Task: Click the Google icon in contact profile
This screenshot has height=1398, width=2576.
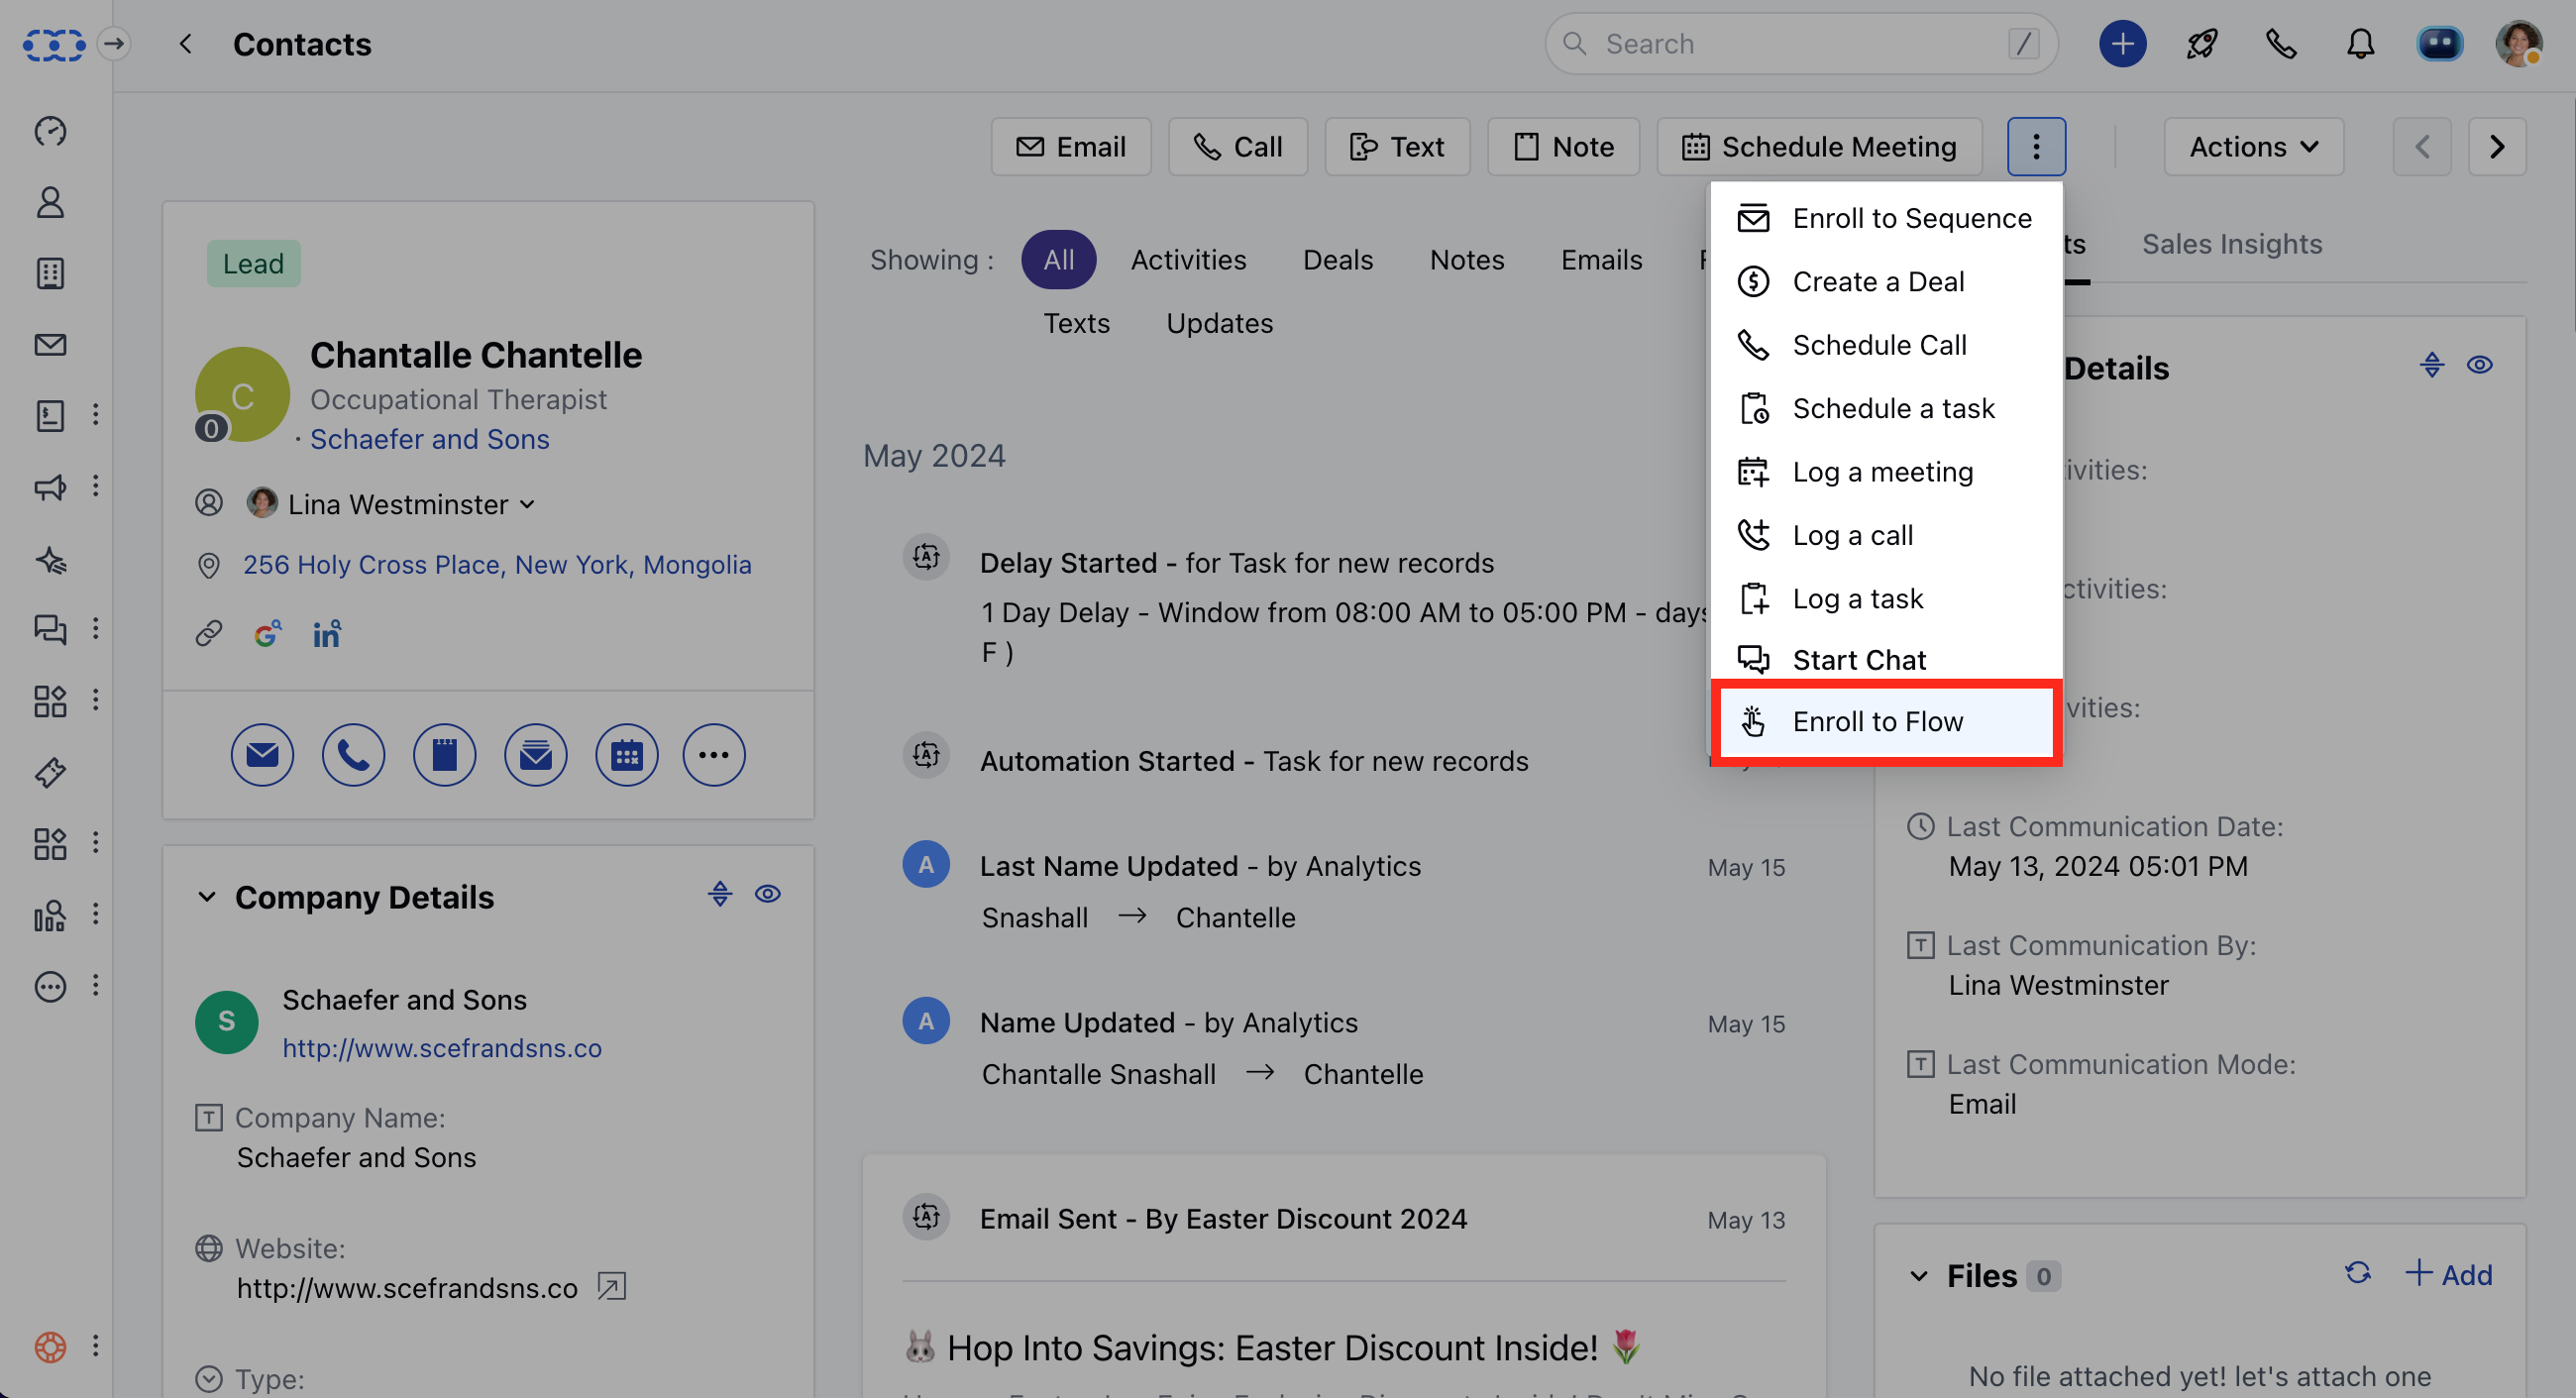Action: point(266,634)
